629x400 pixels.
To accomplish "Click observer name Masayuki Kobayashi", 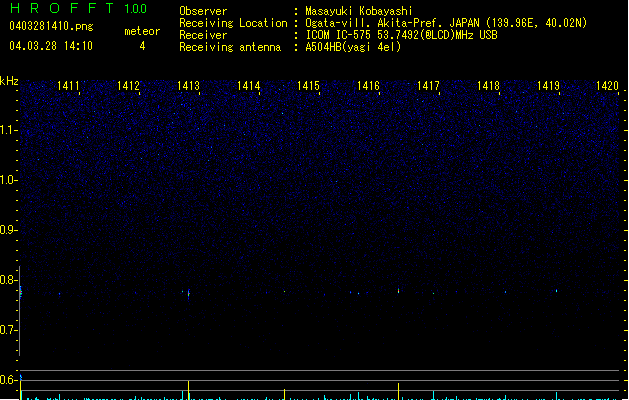I will point(359,11).
